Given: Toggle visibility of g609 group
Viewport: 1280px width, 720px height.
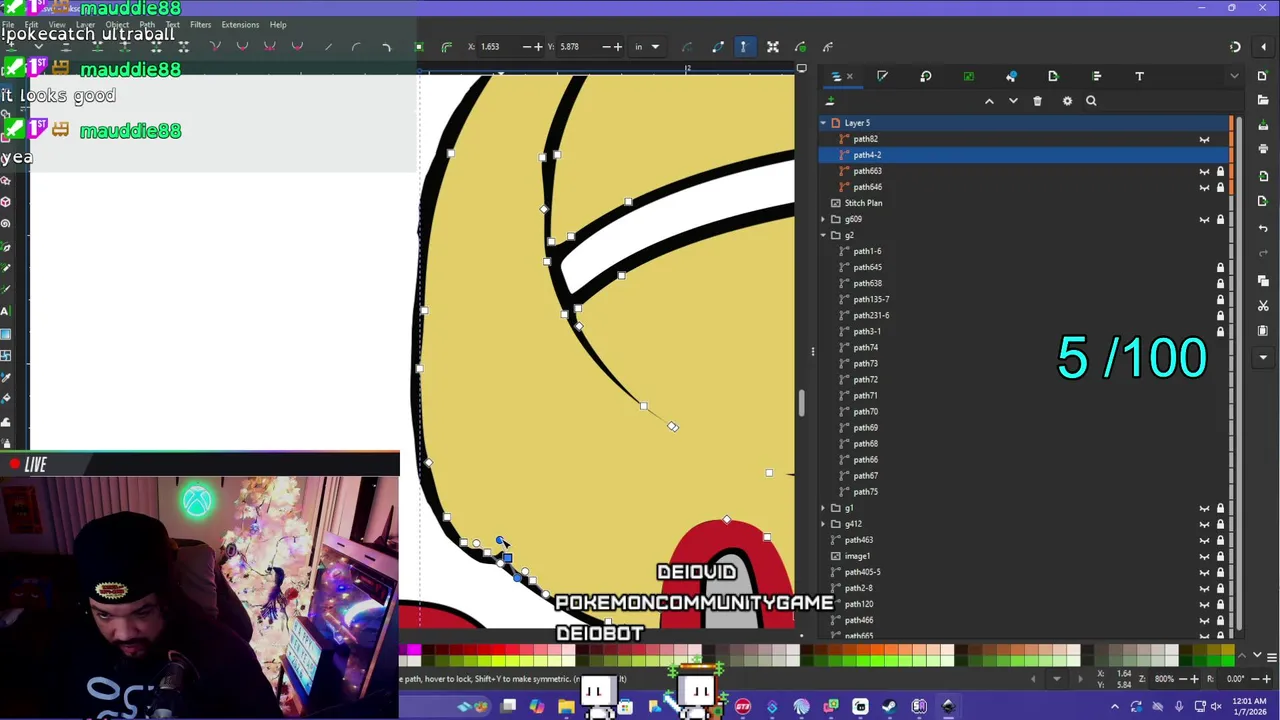Looking at the screenshot, I should pyautogui.click(x=1204, y=219).
